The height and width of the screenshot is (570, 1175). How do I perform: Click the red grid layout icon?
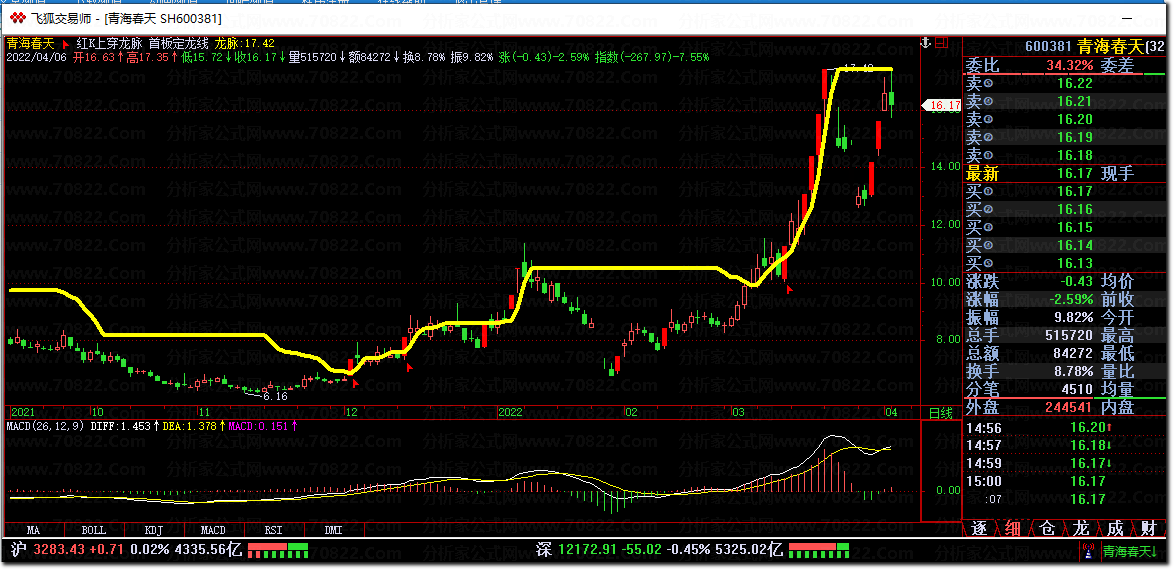tap(942, 43)
